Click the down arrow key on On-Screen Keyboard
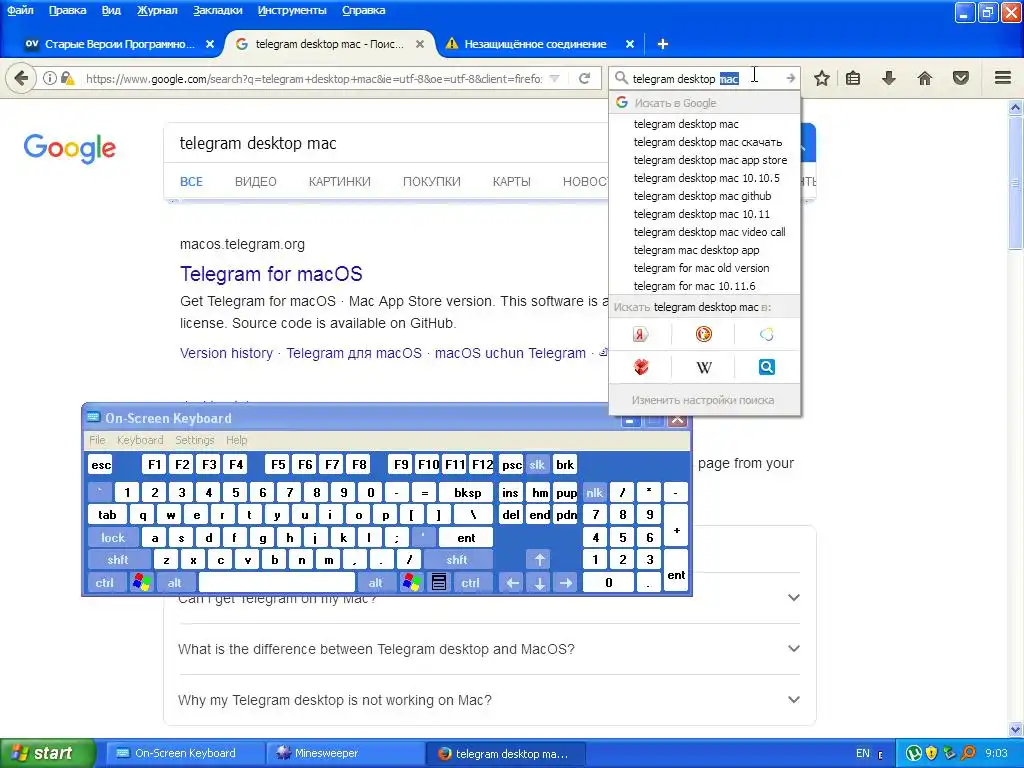The image size is (1024, 768). pos(539,582)
